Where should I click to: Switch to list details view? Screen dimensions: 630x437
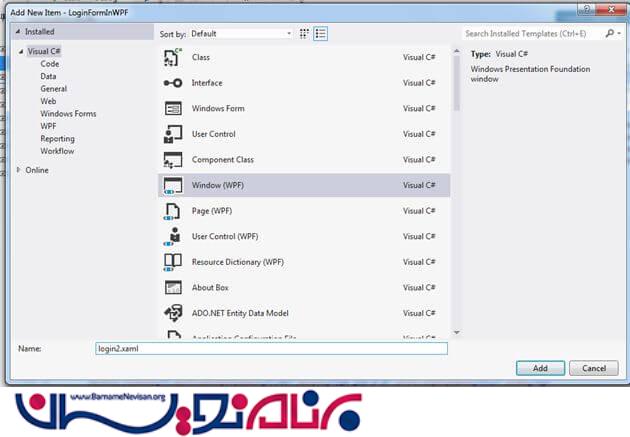[x=321, y=34]
